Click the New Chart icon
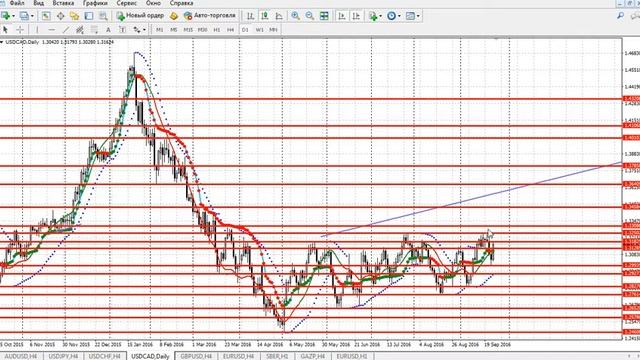 click(x=6, y=16)
